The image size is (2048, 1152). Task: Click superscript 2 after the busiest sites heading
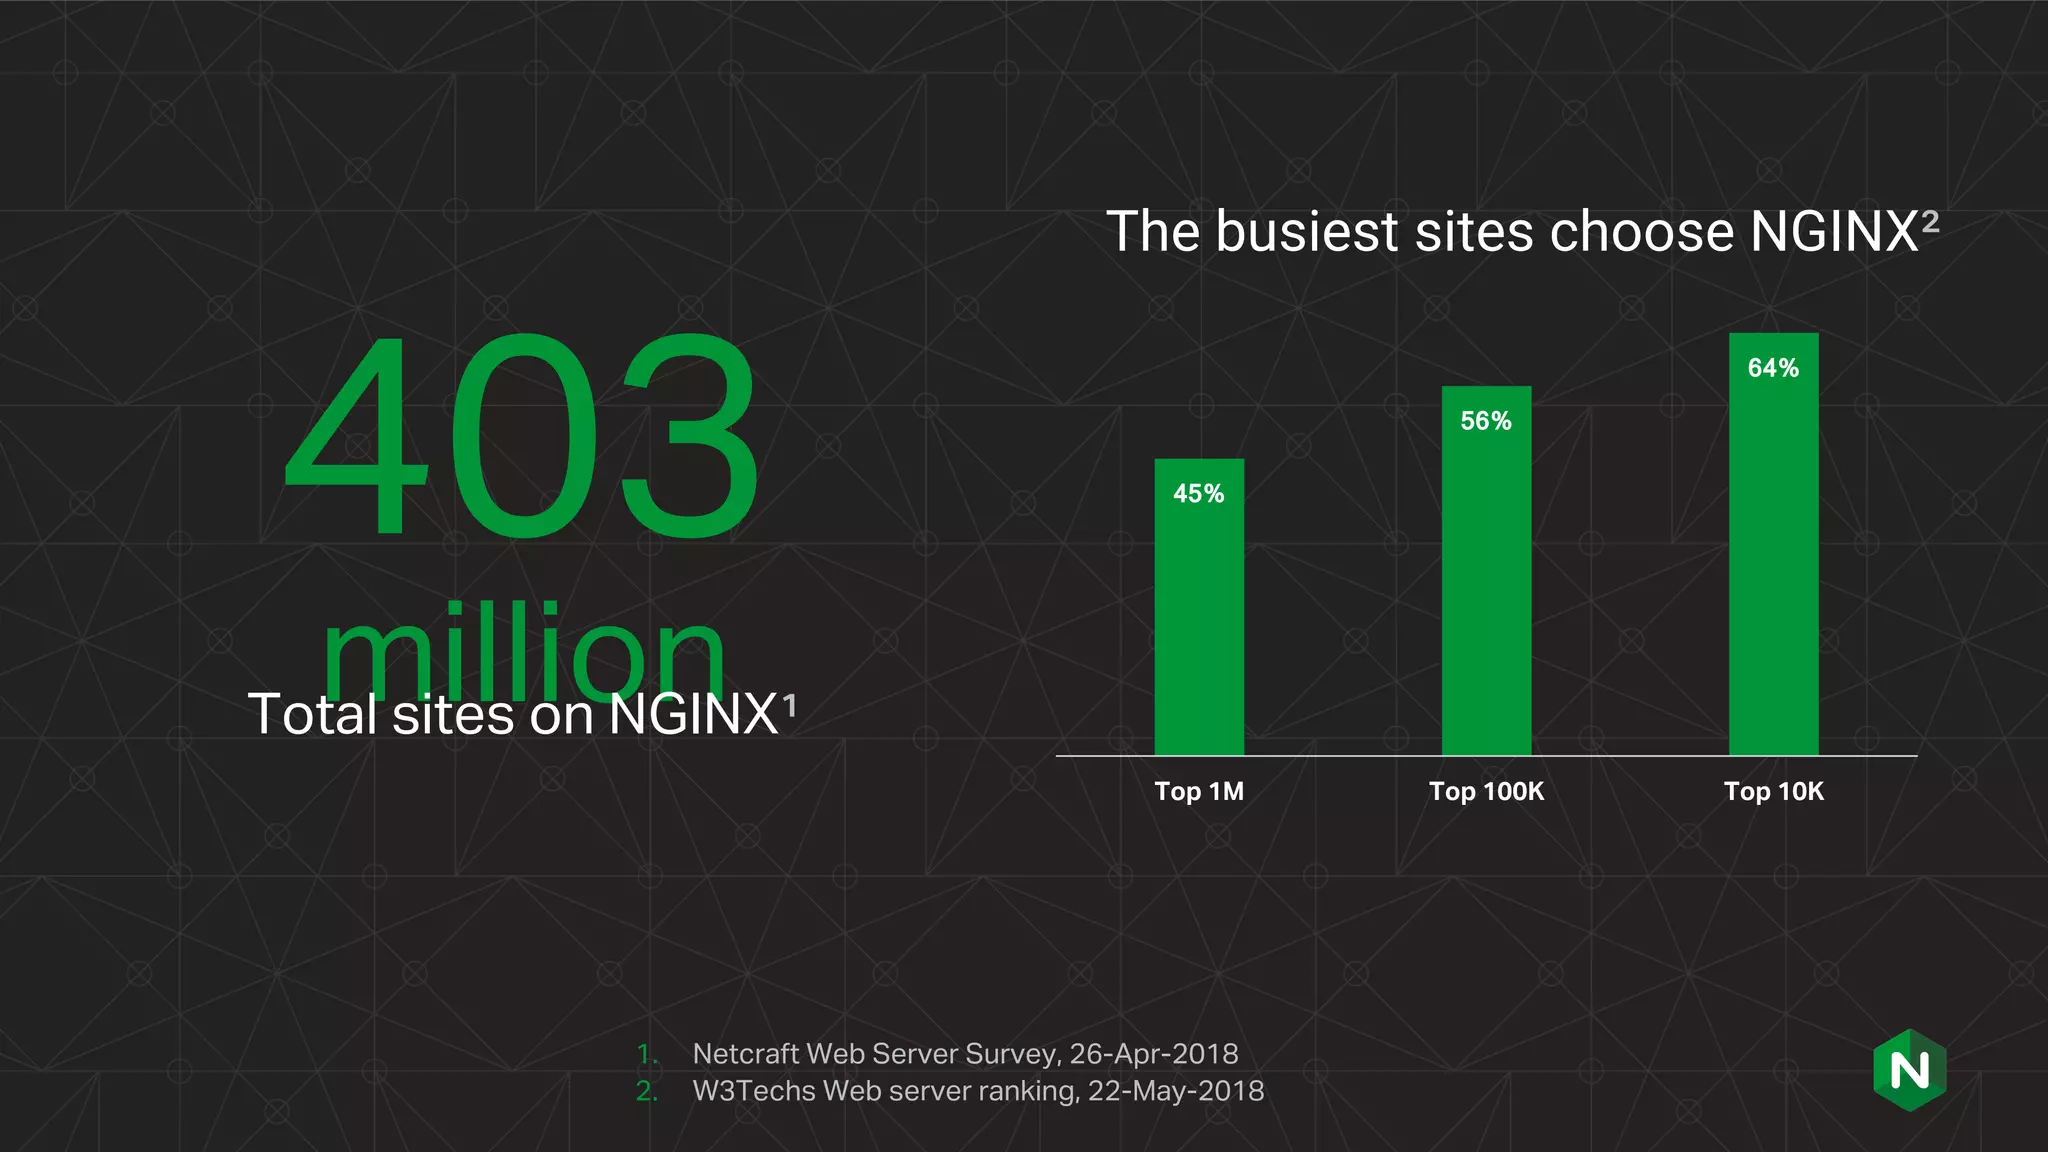pos(1930,222)
